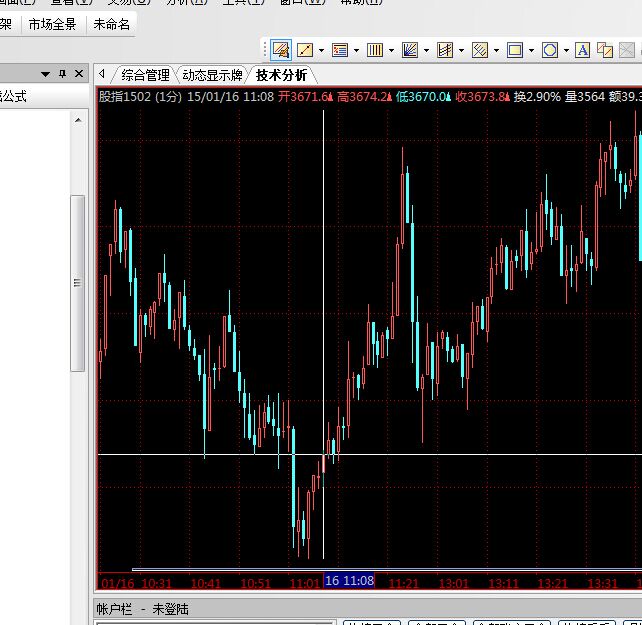Click the overlapping squares layer icon
This screenshot has height=625, width=642.
click(605, 50)
